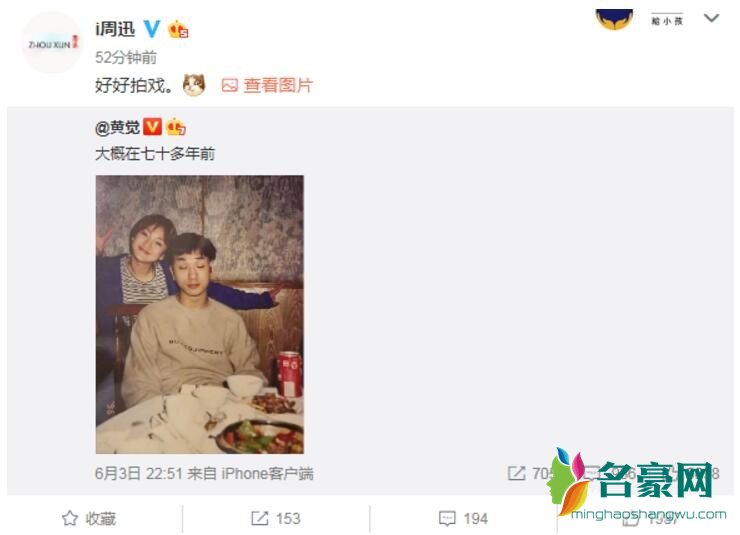Click the picture icon before 查看图片
The height and width of the screenshot is (535, 740).
pyautogui.click(x=229, y=85)
